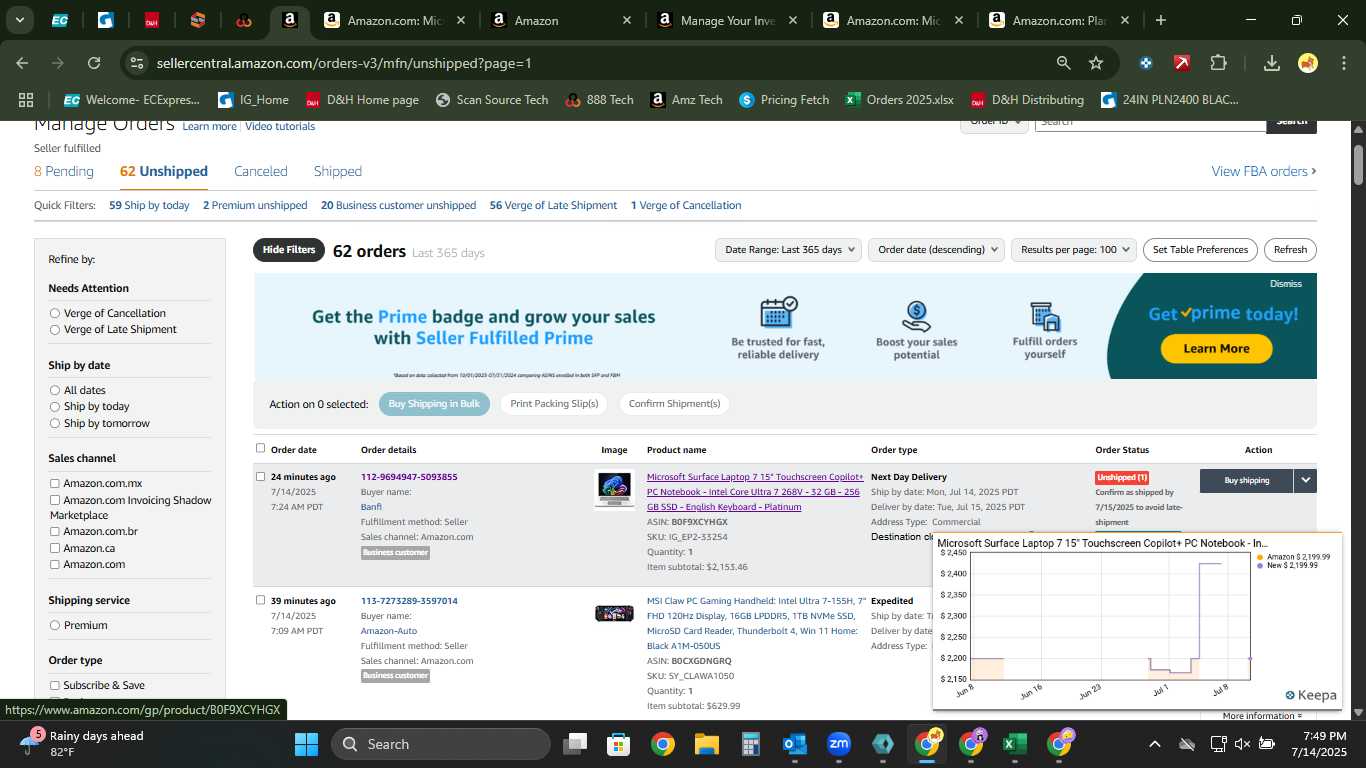This screenshot has height=768, width=1366.
Task: Open browser Downloads icon
Action: pyautogui.click(x=1272, y=63)
